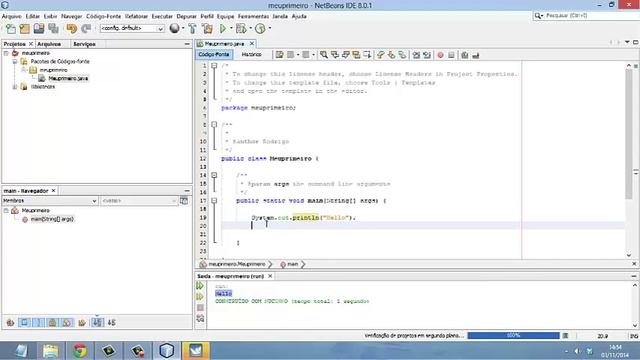
Task: Click the Open Project toolbar icon
Action: (x=39, y=29)
